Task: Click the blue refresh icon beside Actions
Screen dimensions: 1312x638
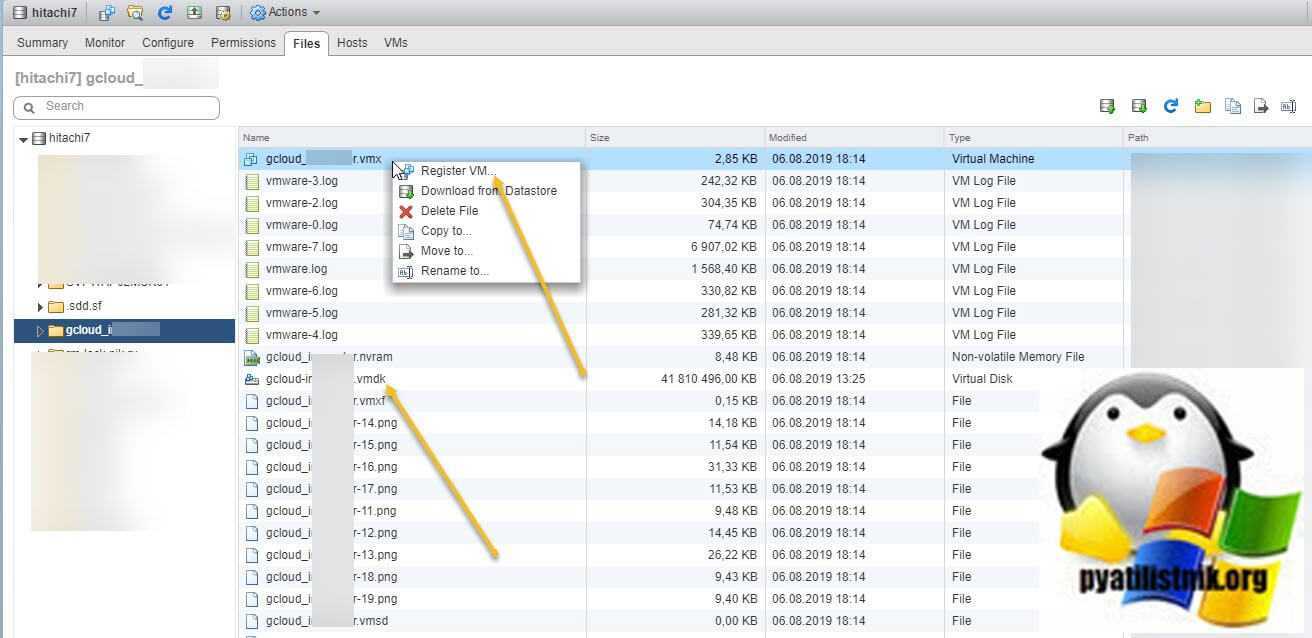Action: tap(165, 13)
